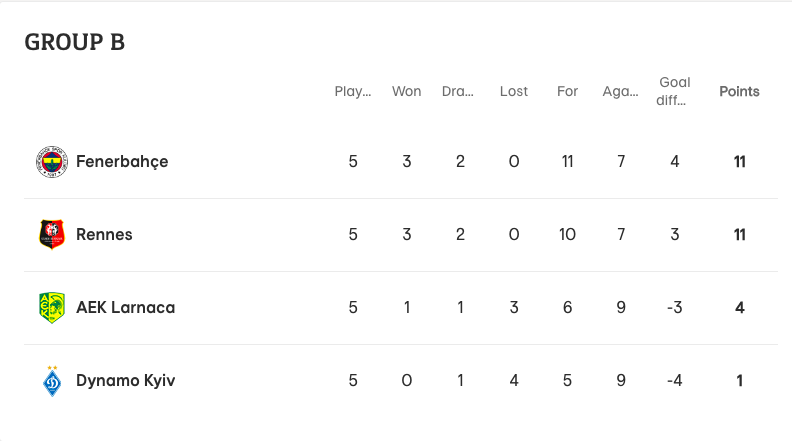The image size is (792, 441).
Task: Click the Points column header
Action: coord(739,91)
